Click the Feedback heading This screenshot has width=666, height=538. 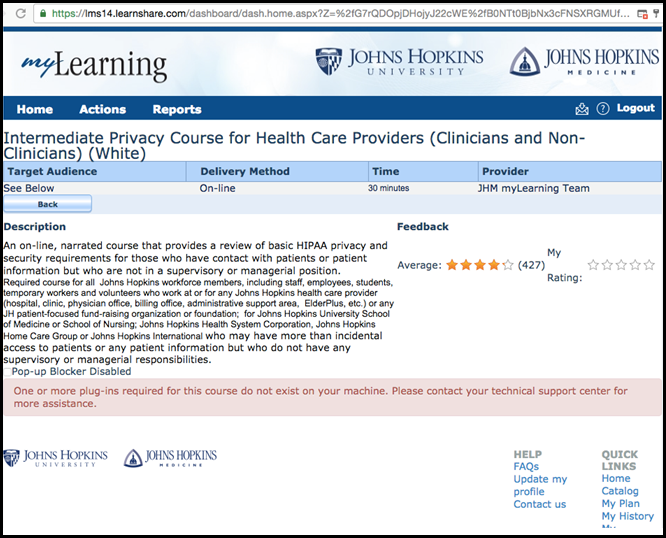tap(423, 227)
